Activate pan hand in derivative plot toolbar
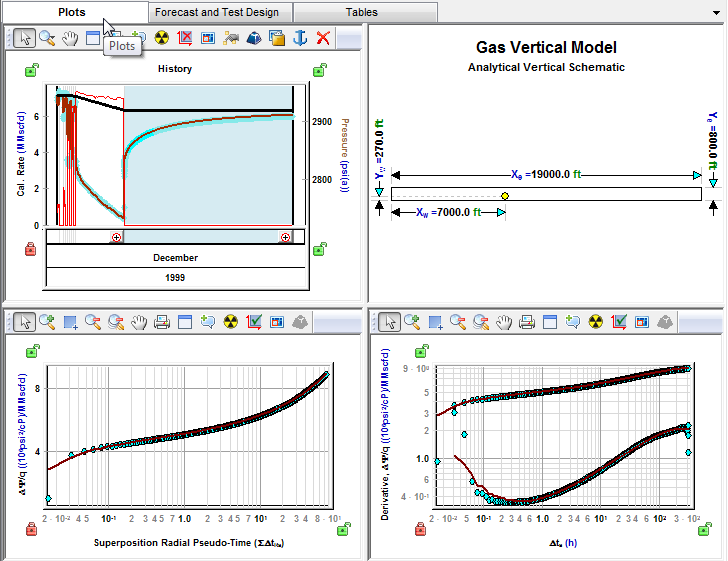728x561 pixels. point(504,321)
